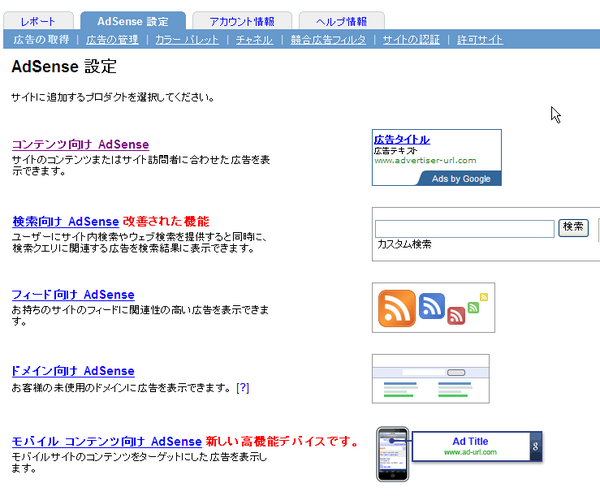Click the red RSS feed icon
This screenshot has height=496, width=600.
pyautogui.click(x=456, y=316)
